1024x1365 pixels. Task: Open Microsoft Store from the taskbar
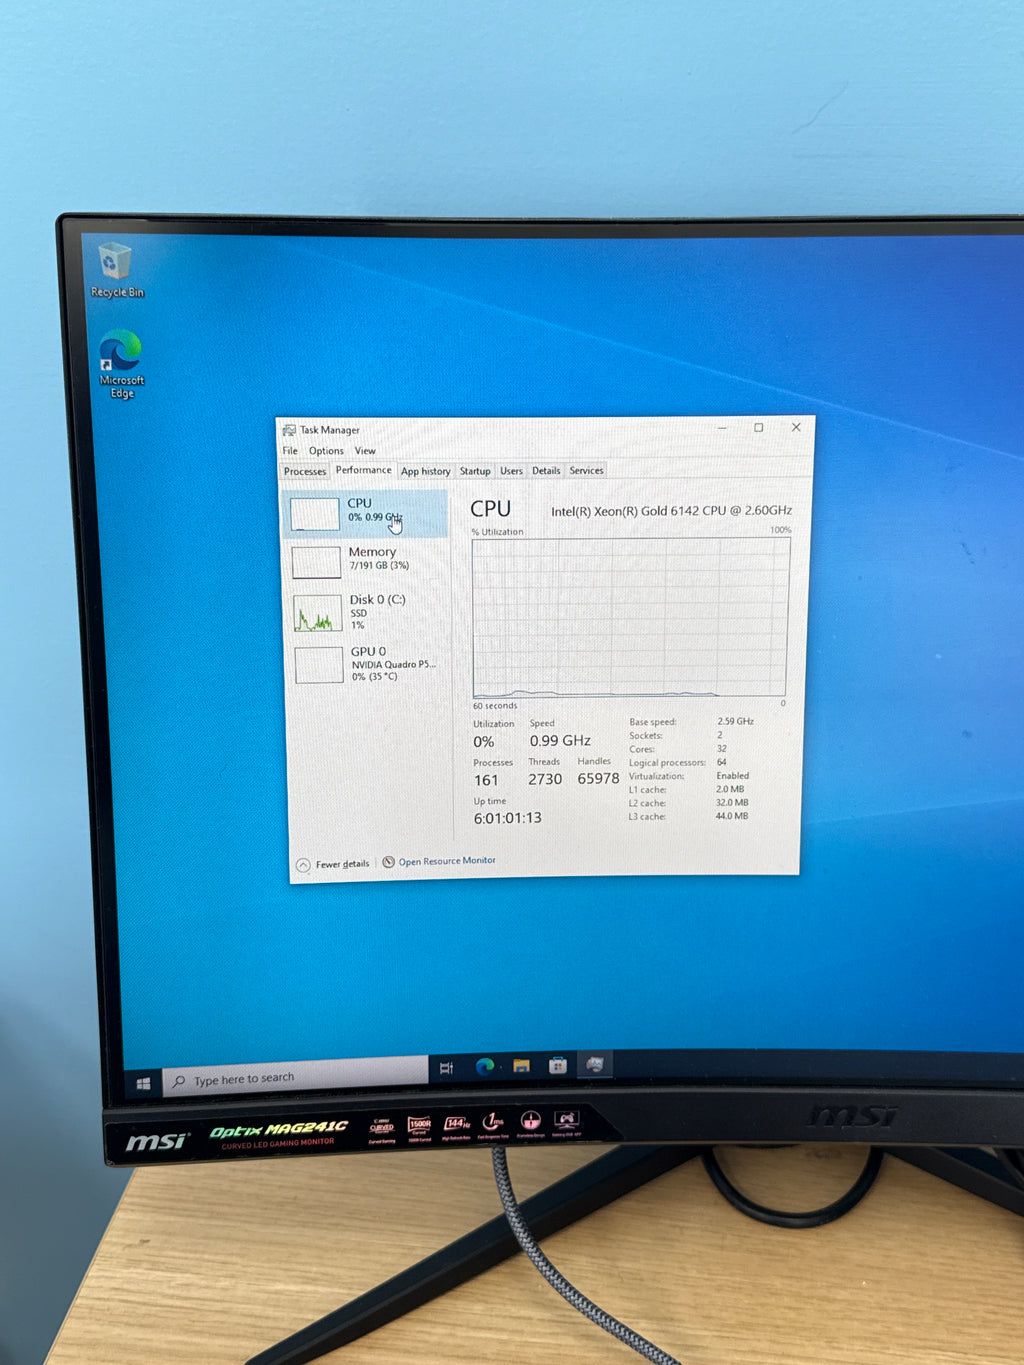(x=558, y=1065)
